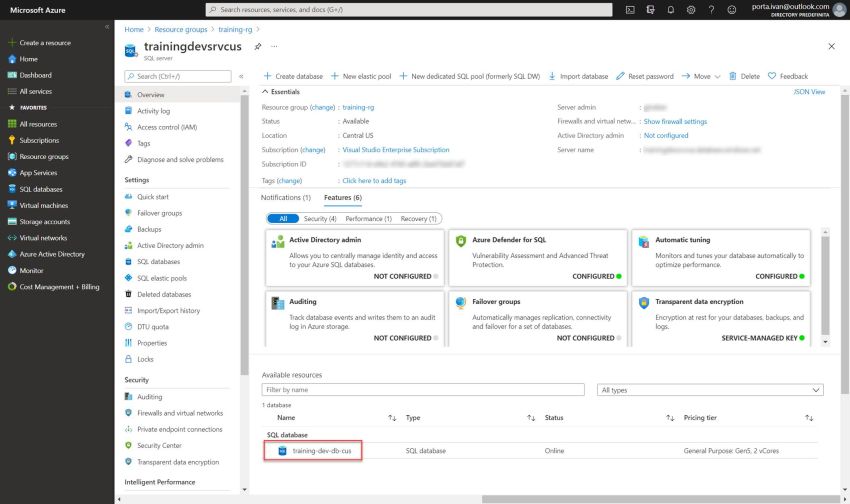Screen dimensions: 850x504
Task: Collapse the Essentials section
Action: coord(281,92)
